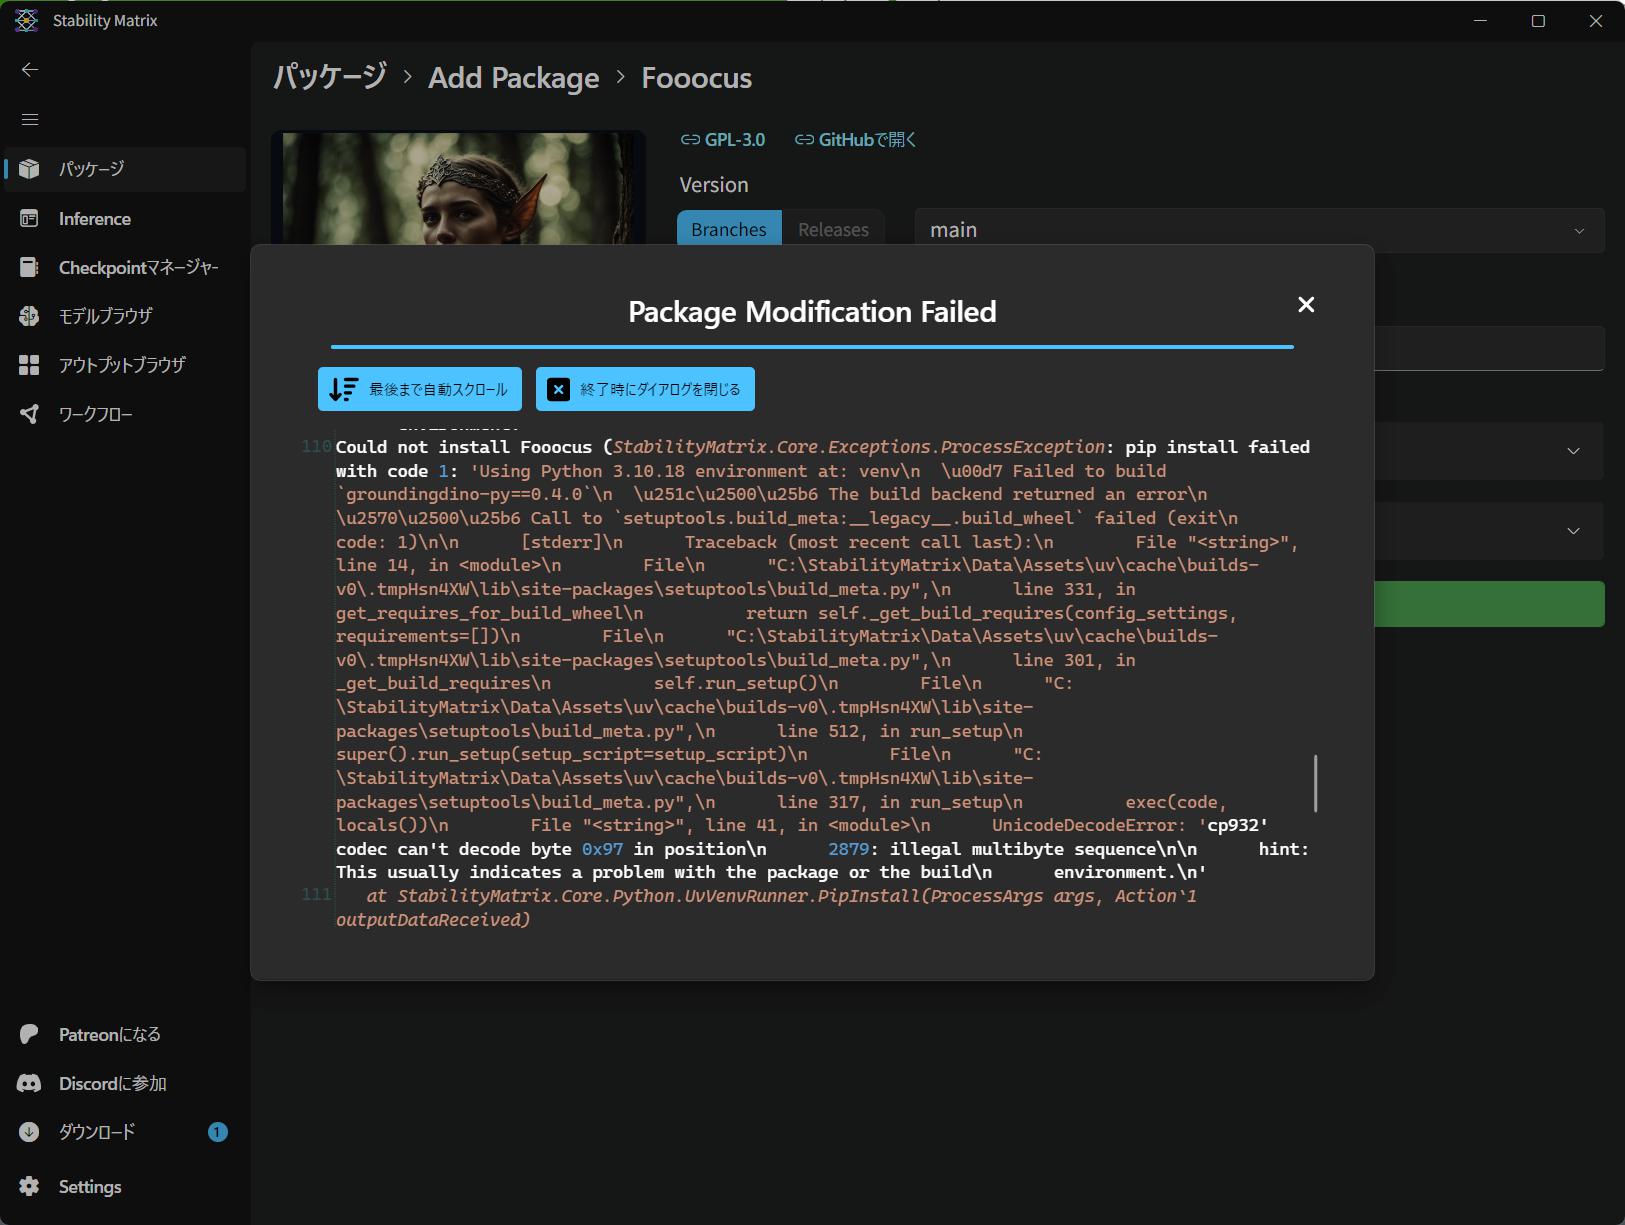Image resolution: width=1625 pixels, height=1225 pixels.
Task: Toggle 終了時にダイアログを閉じる option
Action: 645,389
